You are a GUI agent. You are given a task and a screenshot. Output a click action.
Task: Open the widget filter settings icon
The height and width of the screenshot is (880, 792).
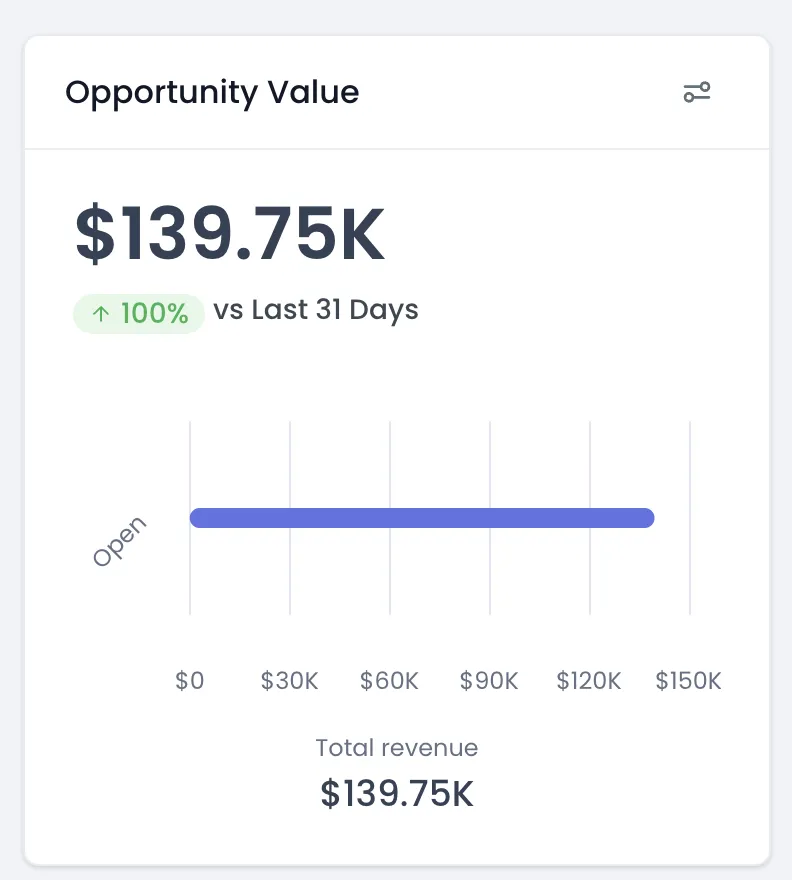[697, 93]
